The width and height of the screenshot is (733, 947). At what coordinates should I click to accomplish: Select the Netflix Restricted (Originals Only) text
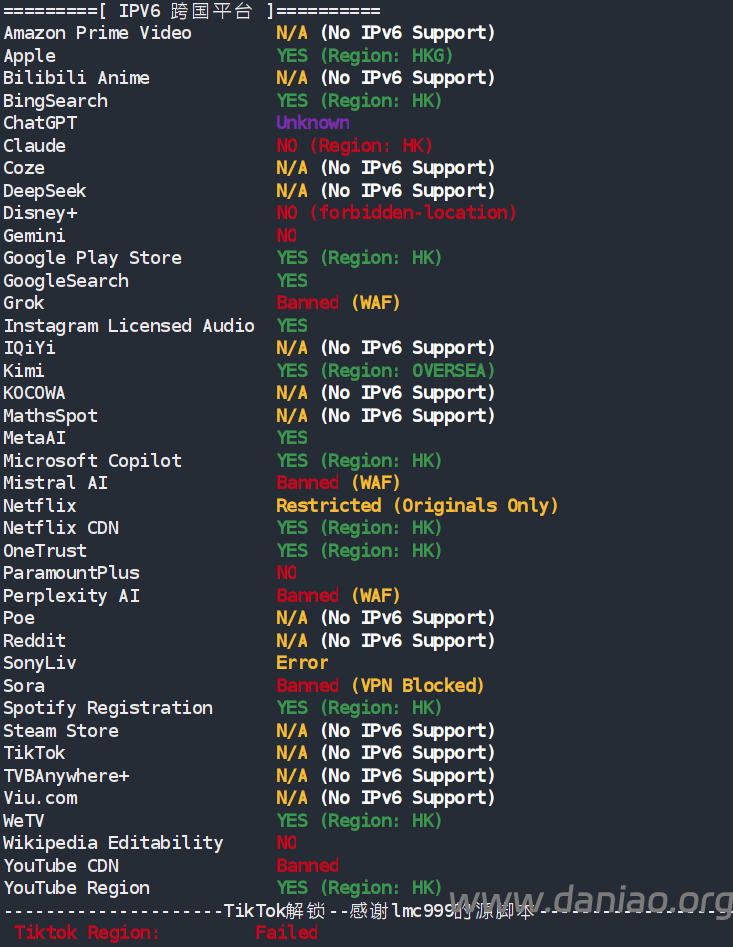417,506
